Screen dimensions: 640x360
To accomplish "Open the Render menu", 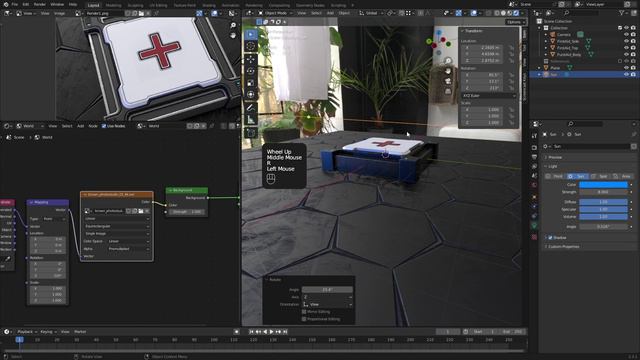I will 40,4.
